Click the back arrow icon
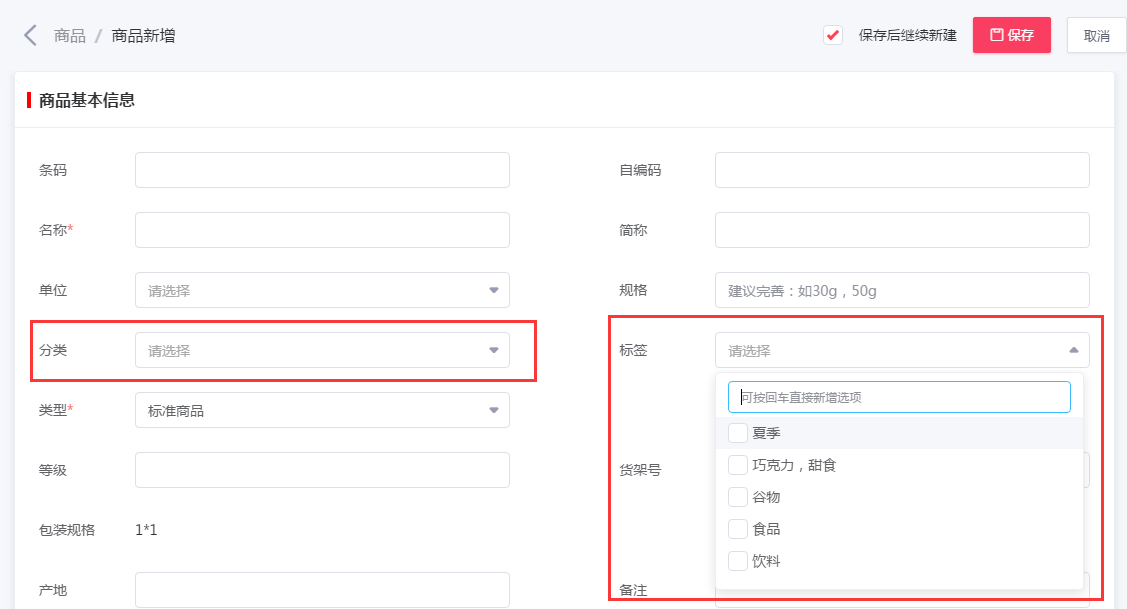Screen dimensions: 1127x609 click(x=30, y=36)
